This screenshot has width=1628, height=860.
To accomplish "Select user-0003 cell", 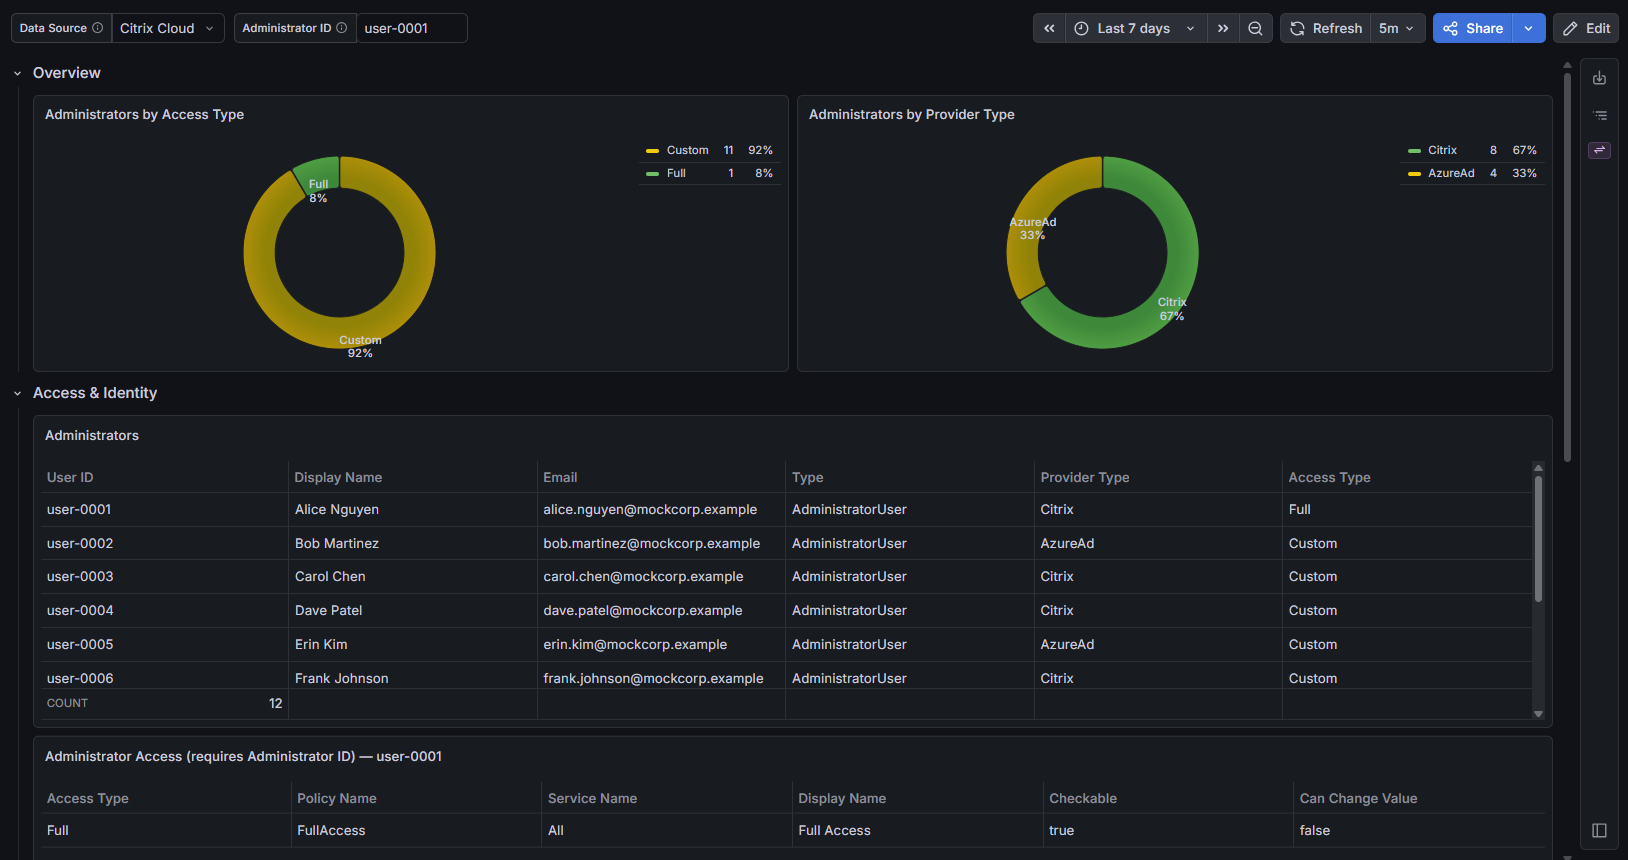I will (164, 576).
